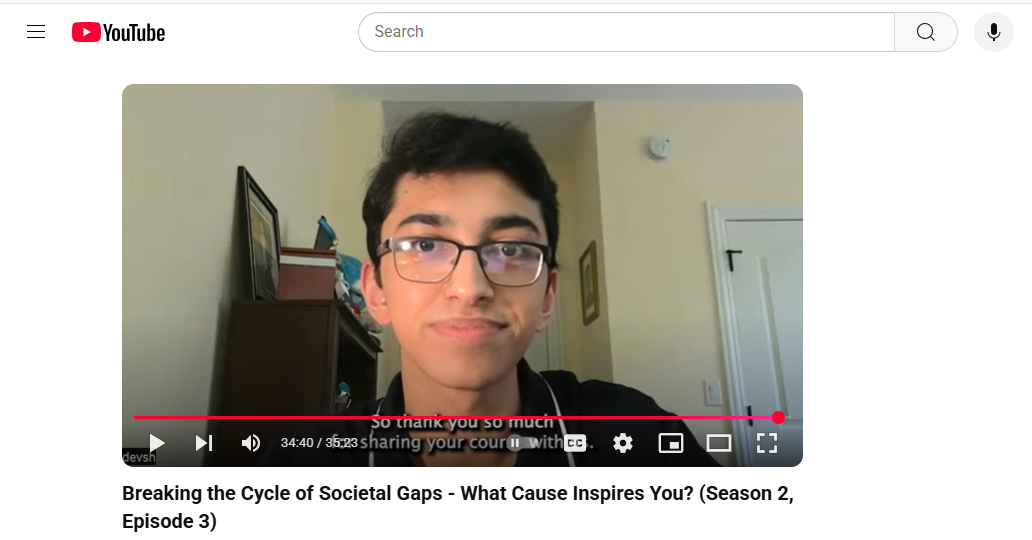Image resolution: width=1032 pixels, height=540 pixels.
Task: Enable theater mode view
Action: pos(719,443)
